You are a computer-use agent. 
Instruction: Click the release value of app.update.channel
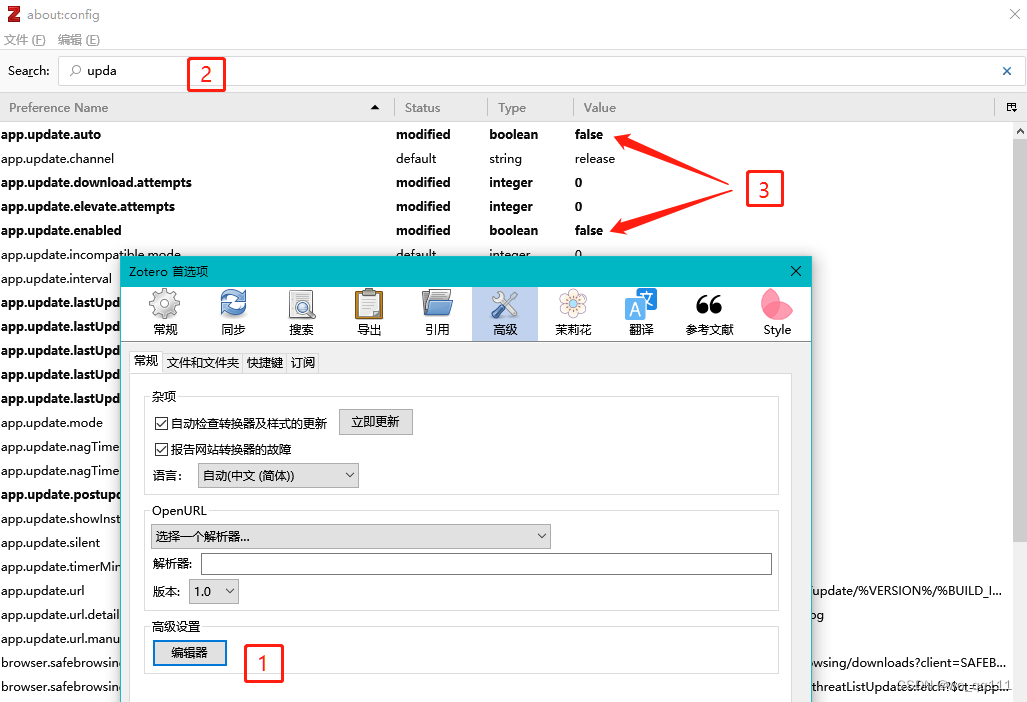(595, 158)
